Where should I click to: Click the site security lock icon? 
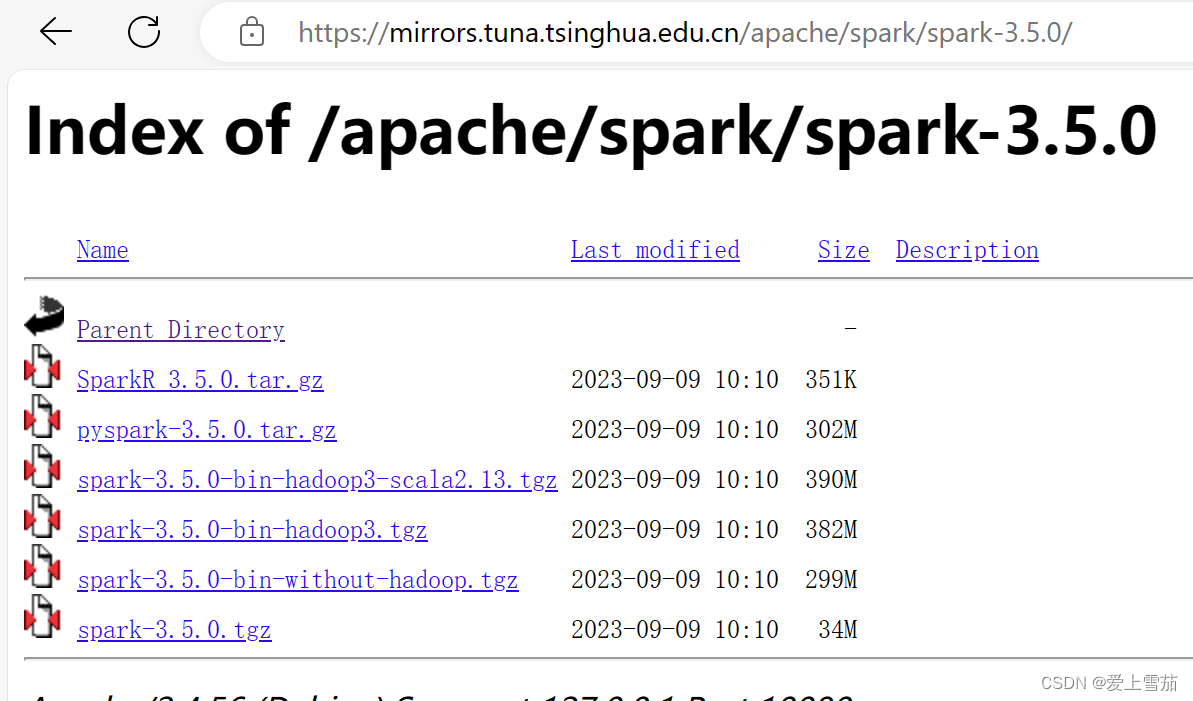pyautogui.click(x=251, y=32)
